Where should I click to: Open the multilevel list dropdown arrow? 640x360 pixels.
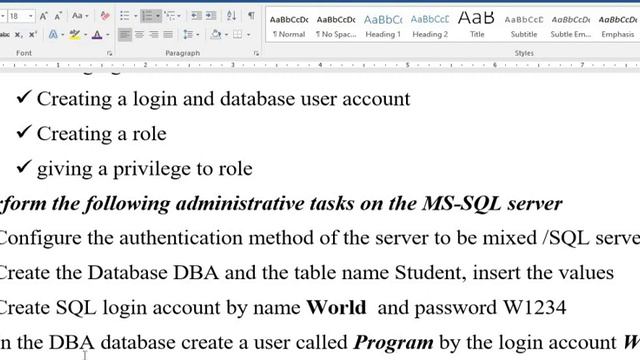tap(179, 16)
